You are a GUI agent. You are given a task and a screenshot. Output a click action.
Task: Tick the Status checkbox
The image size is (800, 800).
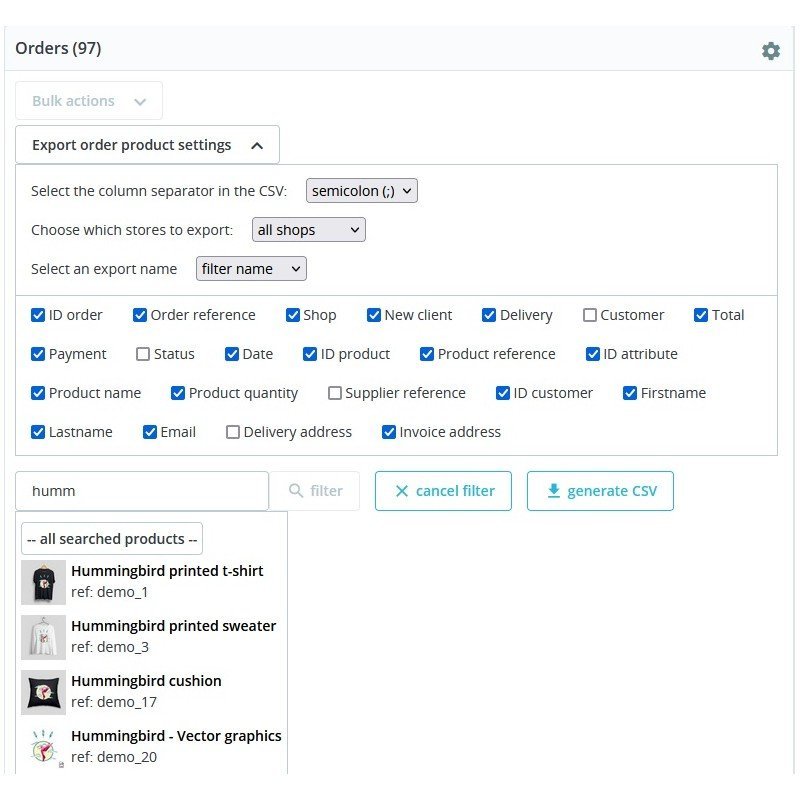click(143, 354)
